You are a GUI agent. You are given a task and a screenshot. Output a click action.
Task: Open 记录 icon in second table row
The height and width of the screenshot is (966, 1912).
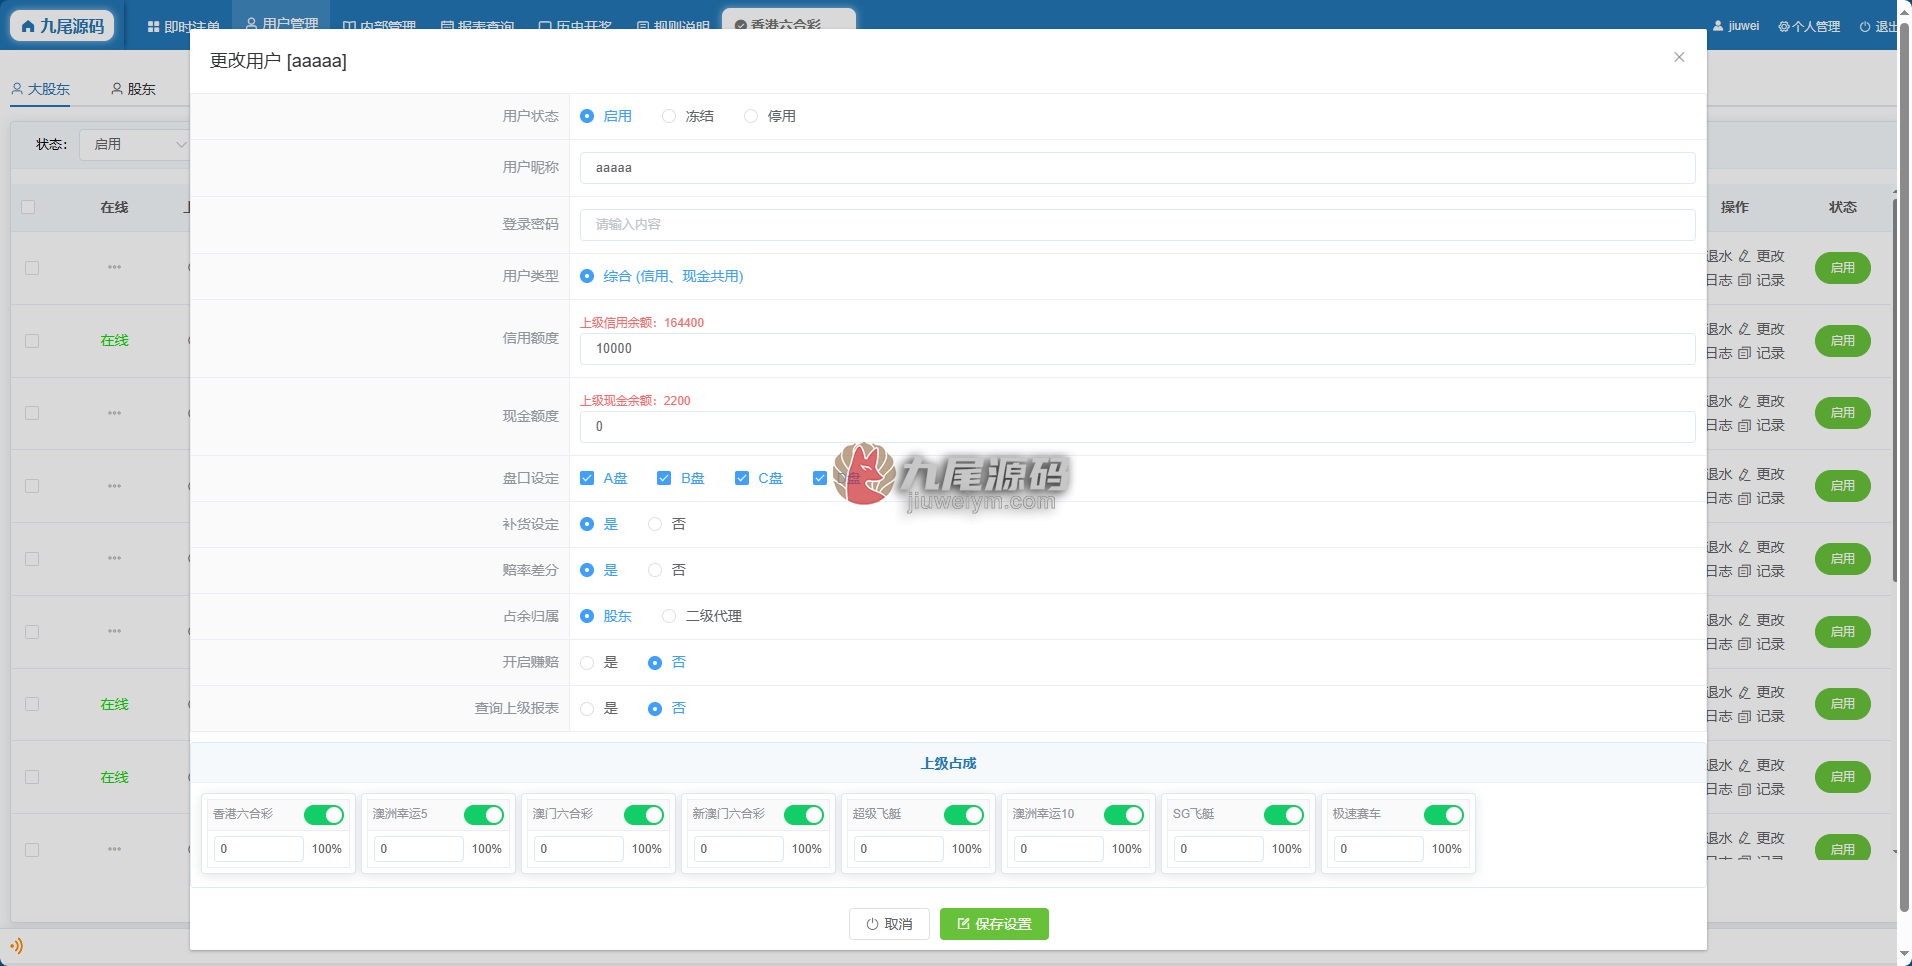[1744, 353]
